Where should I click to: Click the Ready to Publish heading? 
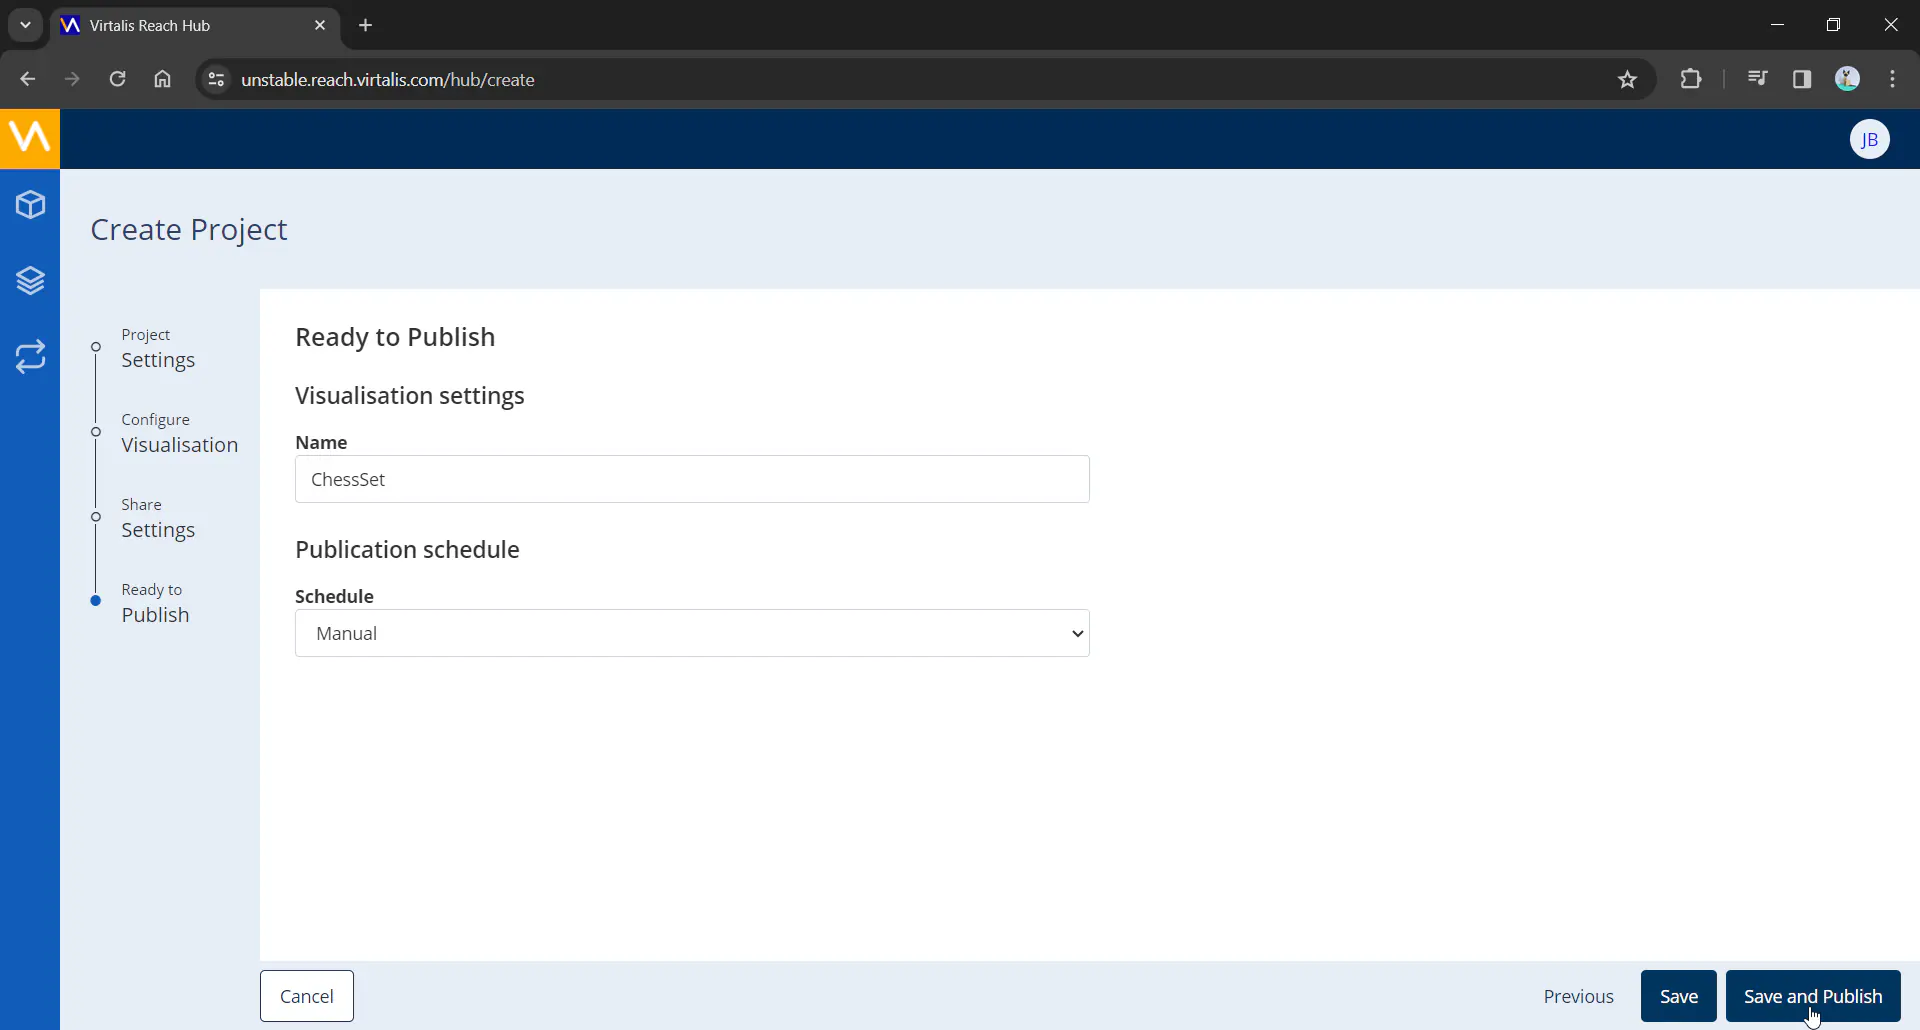[x=395, y=337]
